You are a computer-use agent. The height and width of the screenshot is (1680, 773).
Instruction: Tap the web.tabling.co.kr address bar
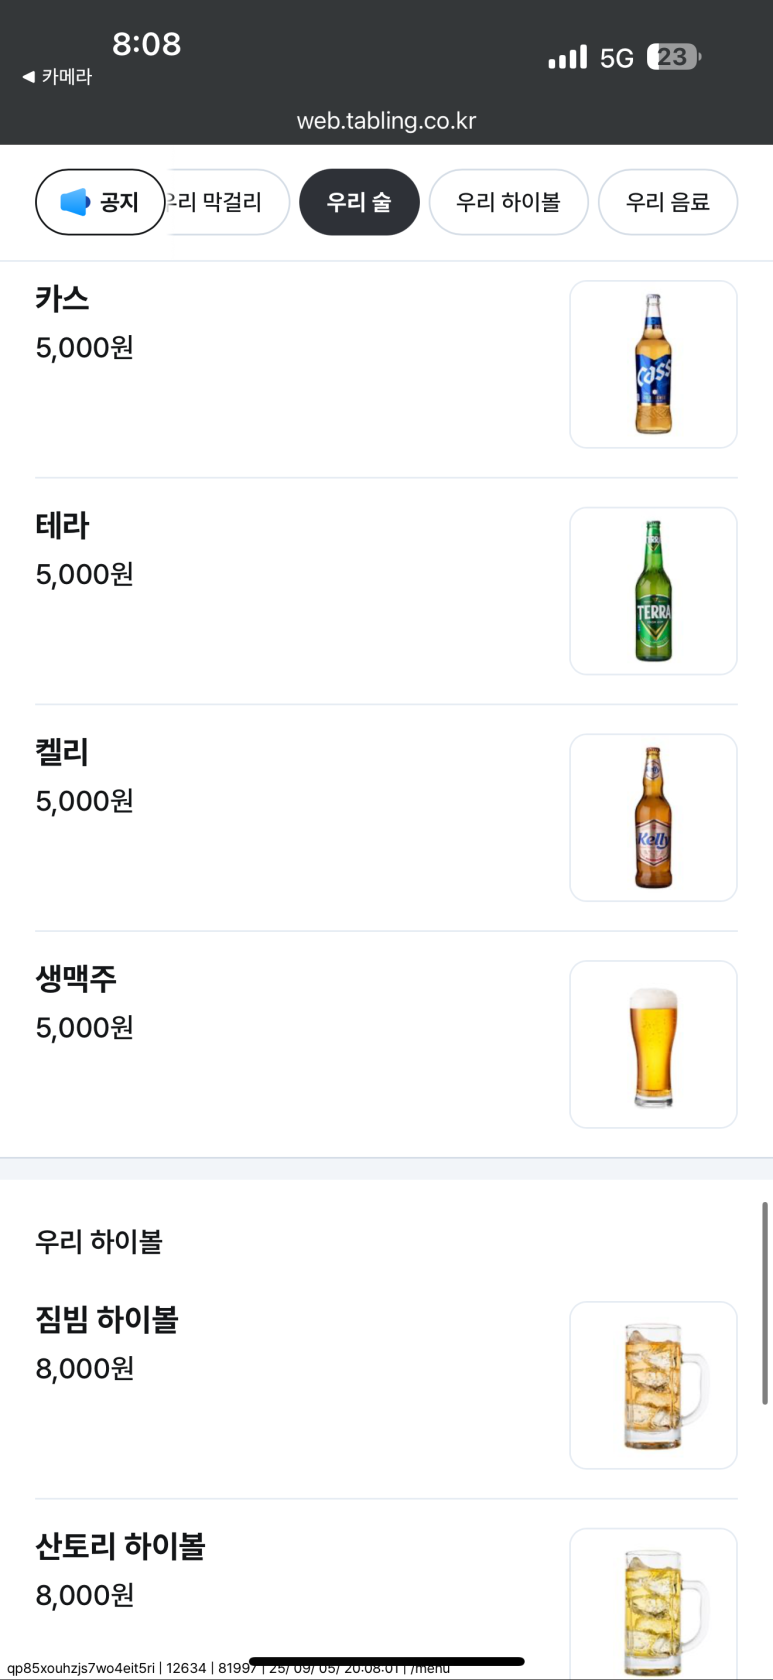pos(386,121)
